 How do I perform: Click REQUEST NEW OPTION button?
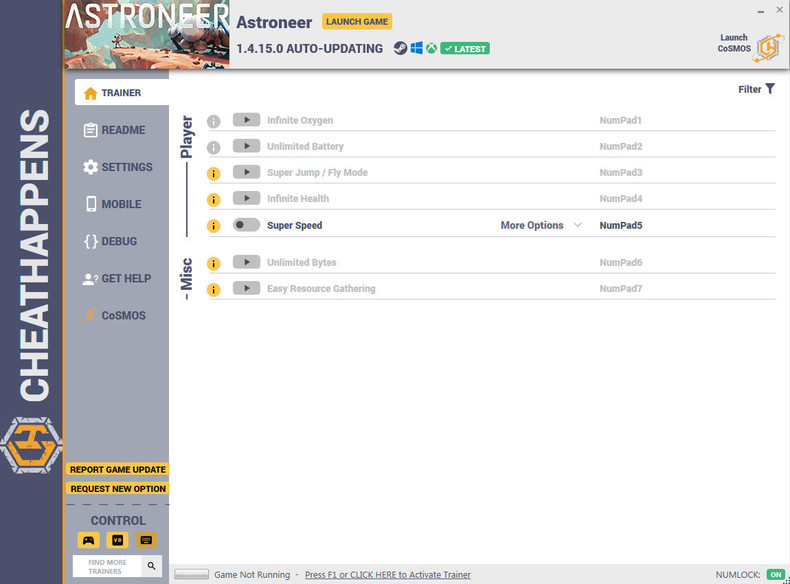[118, 488]
